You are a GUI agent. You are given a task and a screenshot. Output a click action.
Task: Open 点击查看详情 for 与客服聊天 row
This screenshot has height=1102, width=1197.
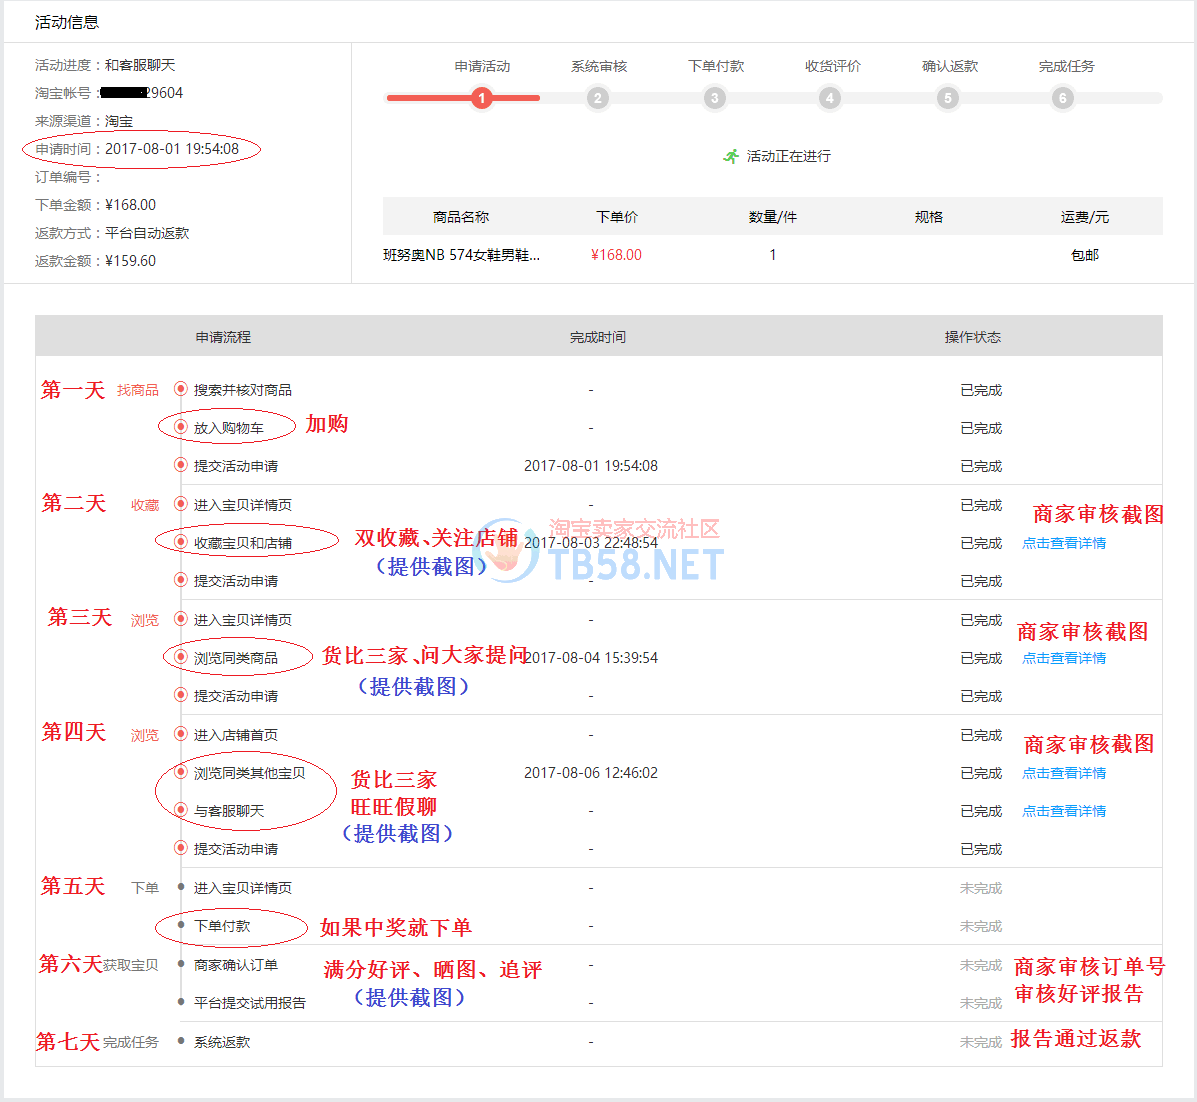[1064, 811]
